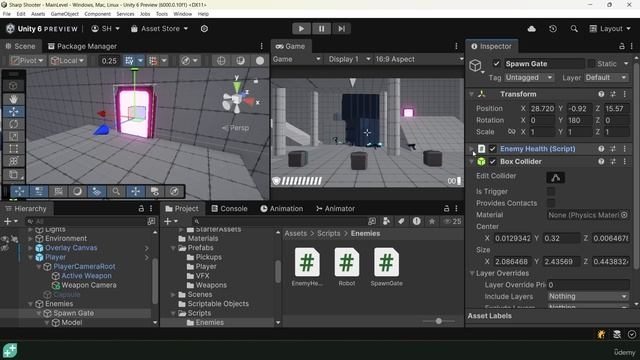640x360 pixels.
Task: Select the Scriptable Objects folder
Action: (218, 304)
